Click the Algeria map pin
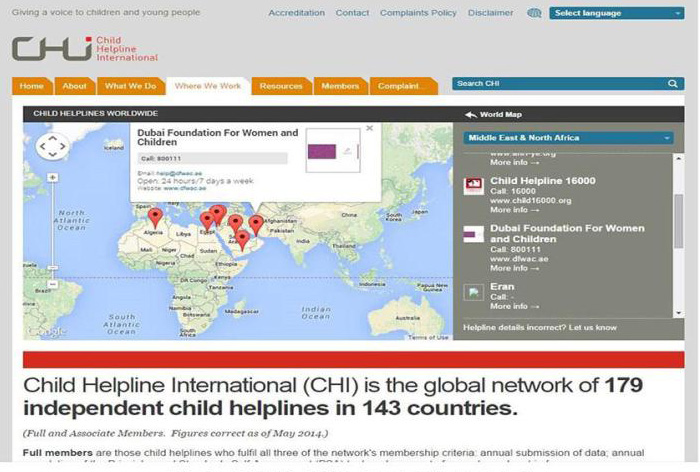Image resolution: width=700 pixels, height=472 pixels. [154, 216]
